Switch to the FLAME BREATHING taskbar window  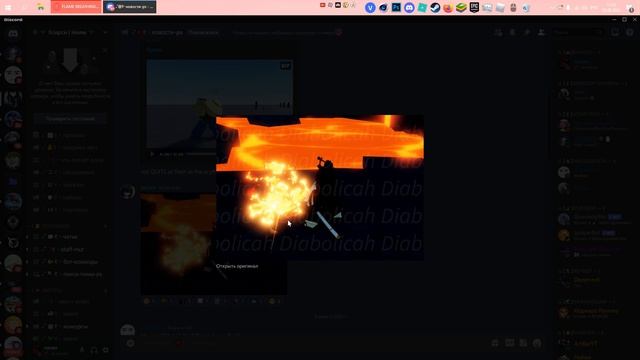[x=76, y=7]
